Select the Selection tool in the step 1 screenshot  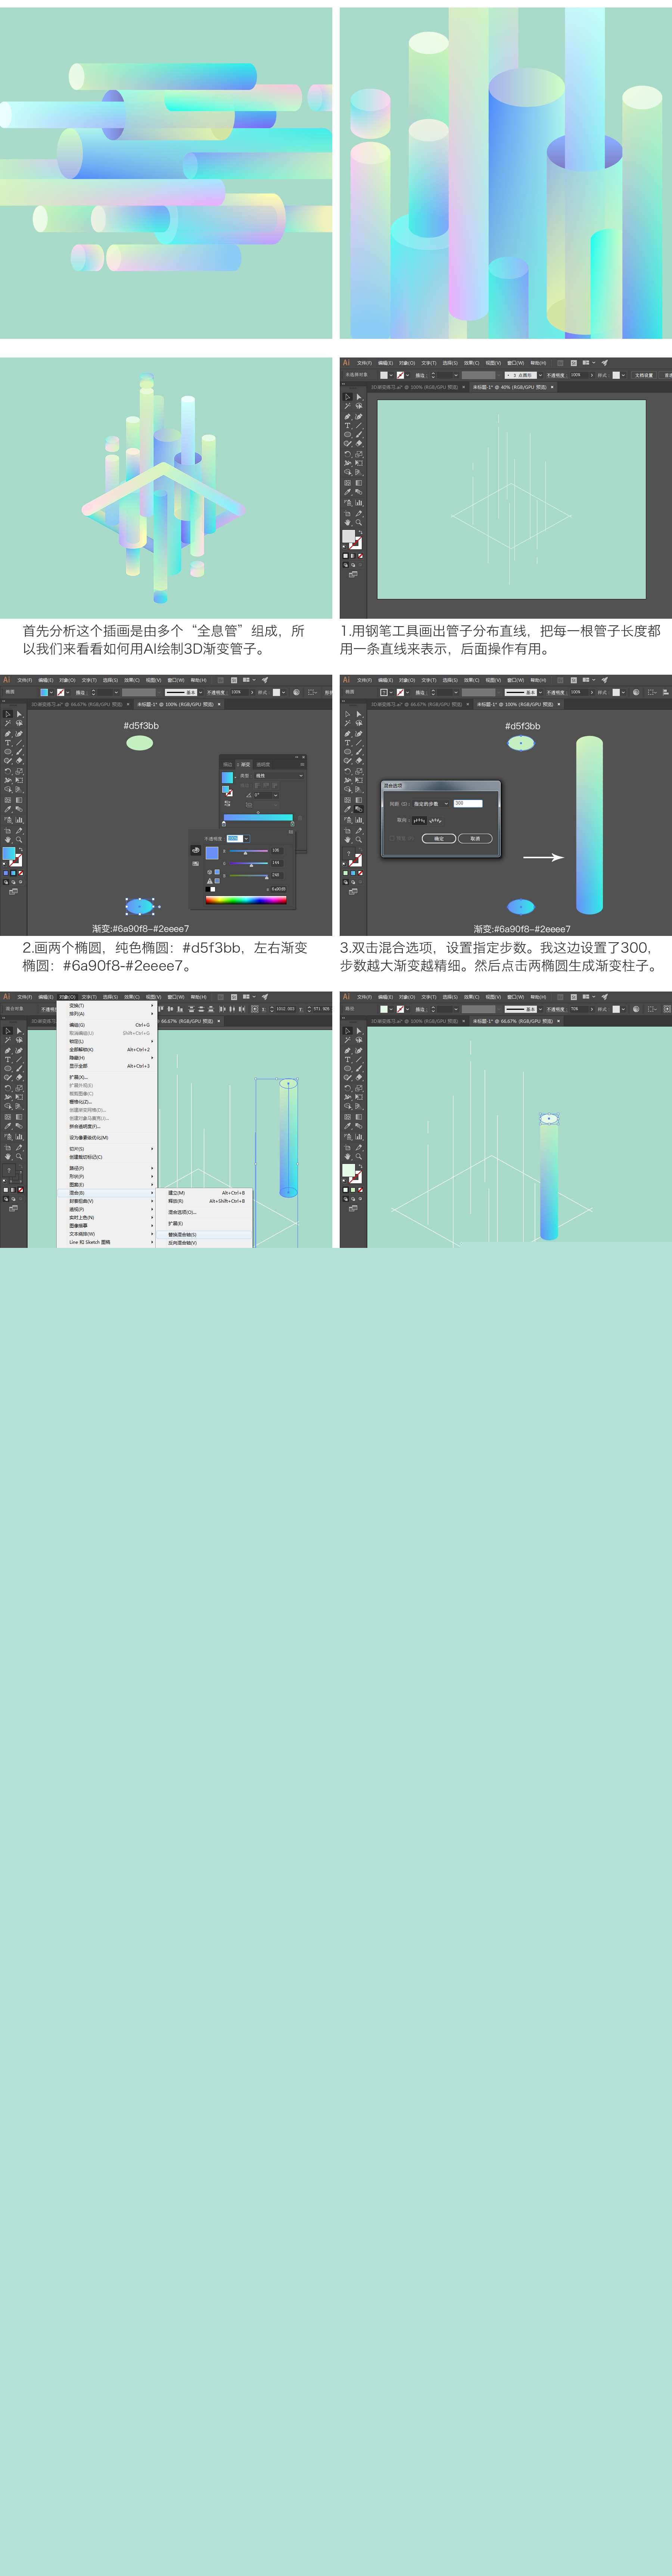348,397
